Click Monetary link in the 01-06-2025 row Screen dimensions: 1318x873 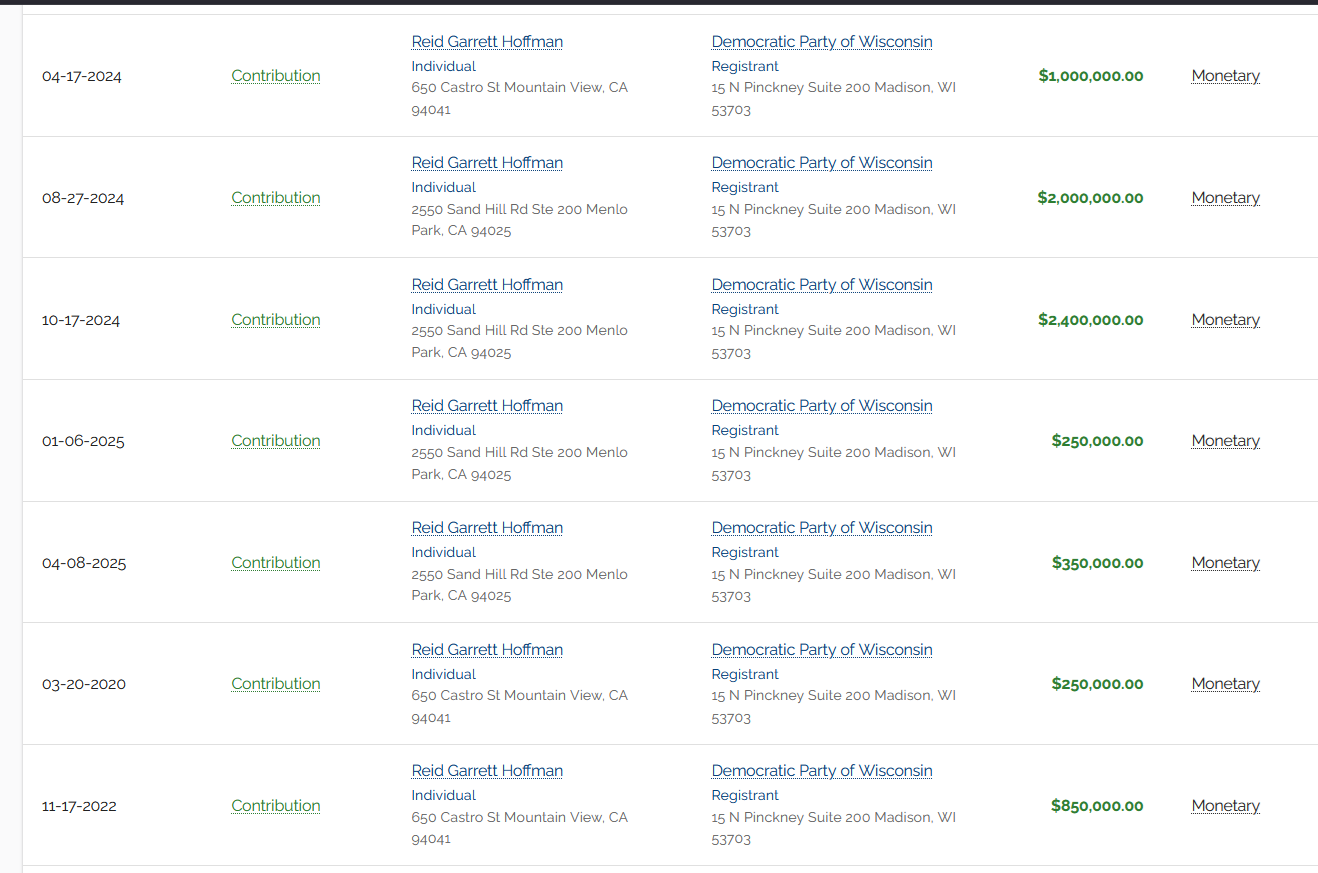coord(1225,441)
